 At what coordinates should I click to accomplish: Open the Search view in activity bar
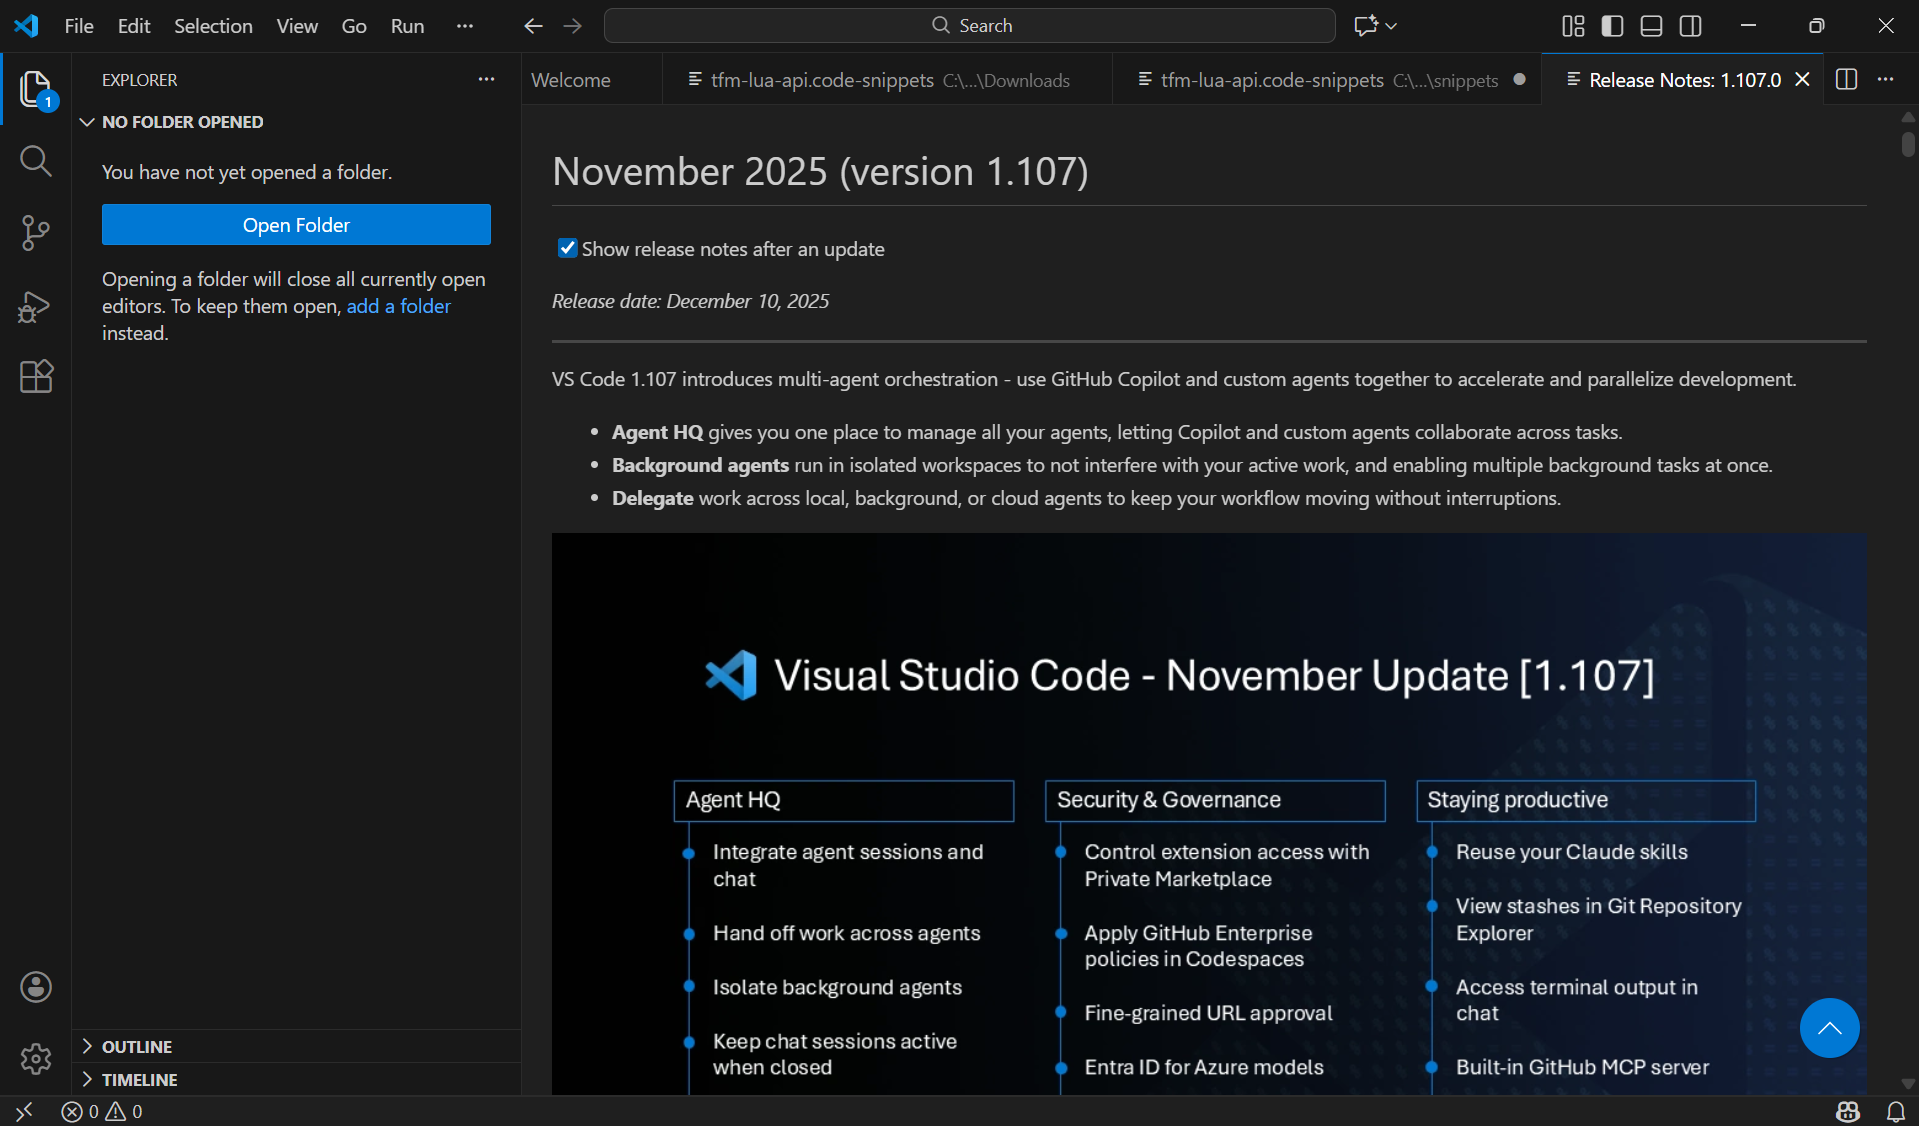point(36,161)
